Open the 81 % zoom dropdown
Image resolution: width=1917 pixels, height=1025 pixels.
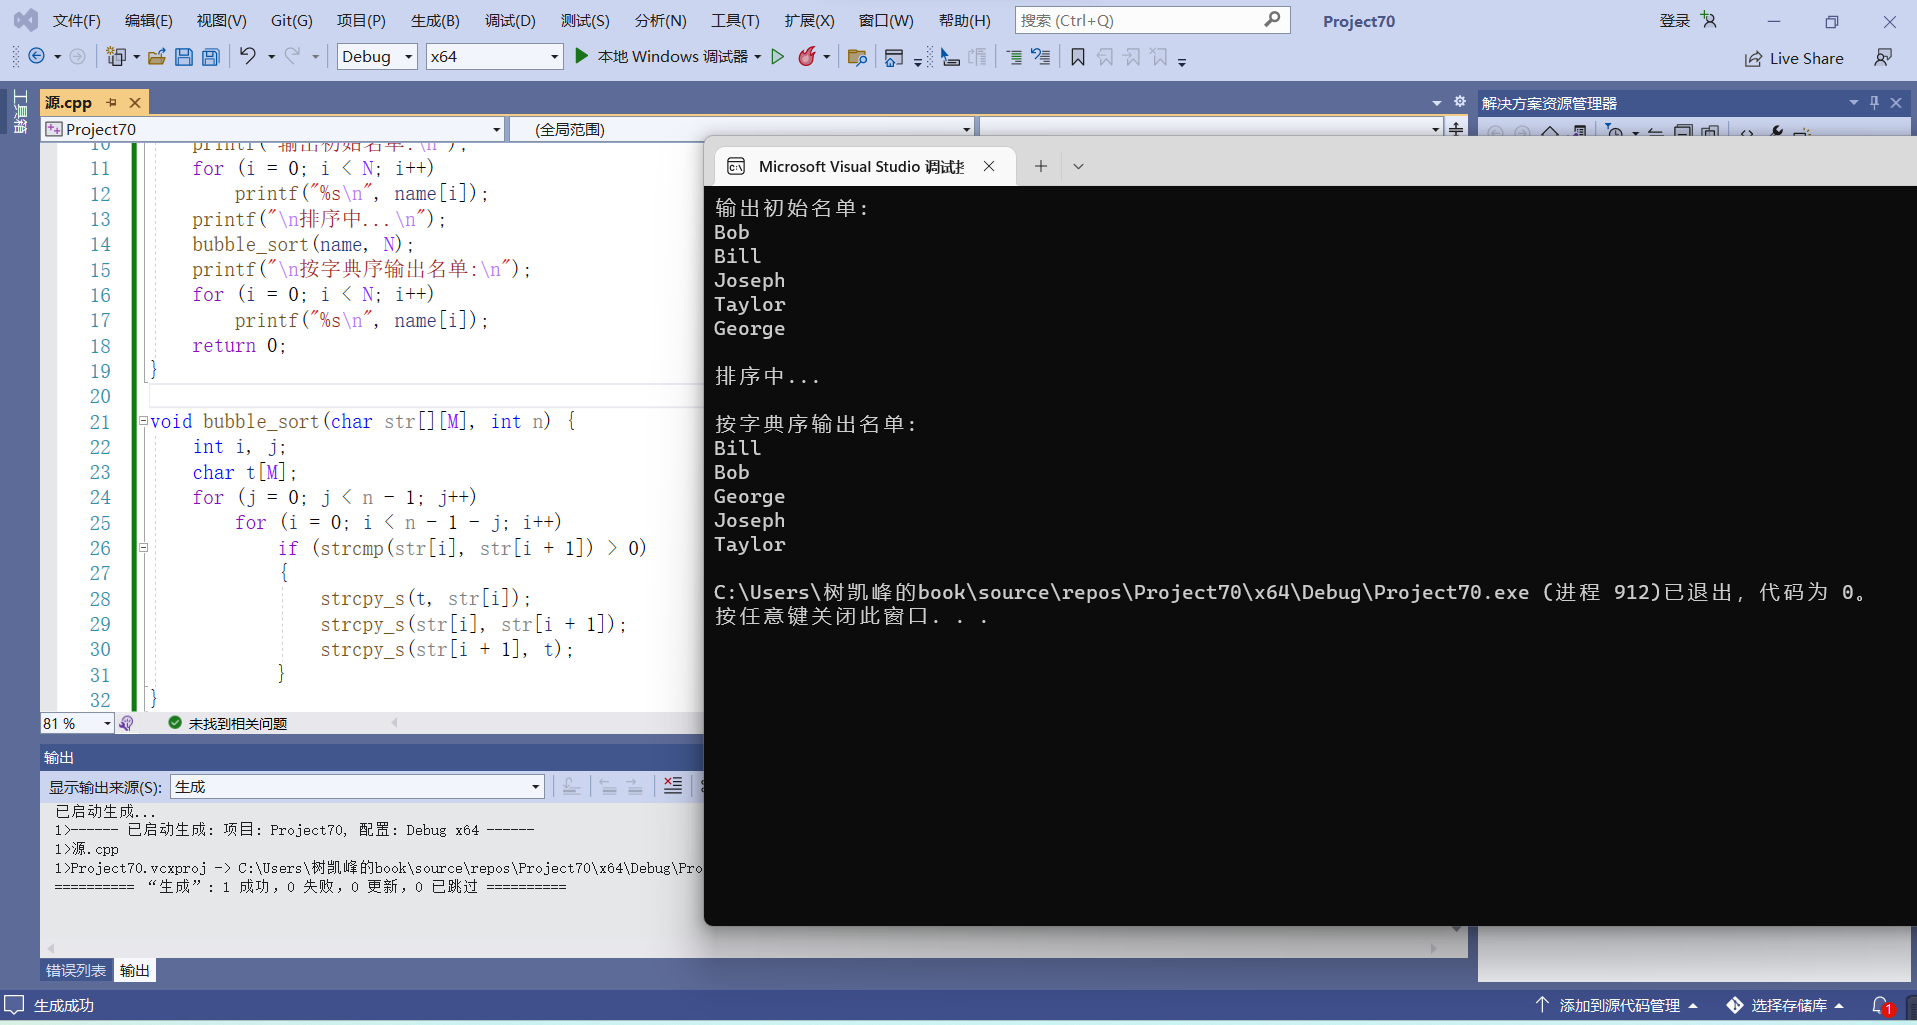point(77,723)
